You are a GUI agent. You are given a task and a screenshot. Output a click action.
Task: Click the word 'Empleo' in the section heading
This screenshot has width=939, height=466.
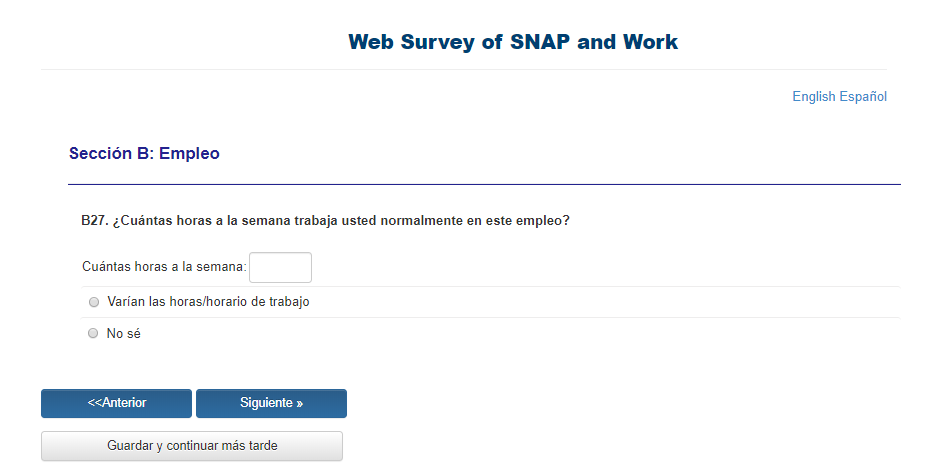pyautogui.click(x=189, y=154)
